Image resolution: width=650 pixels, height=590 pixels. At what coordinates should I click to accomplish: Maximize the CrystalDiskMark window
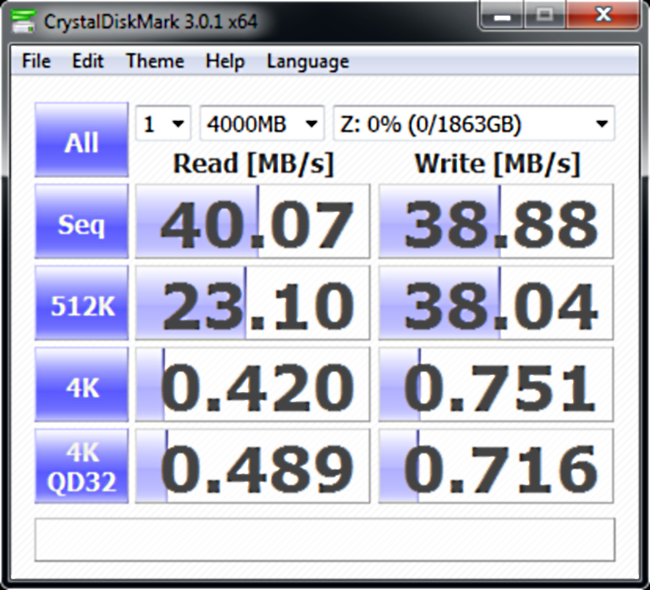[x=545, y=15]
